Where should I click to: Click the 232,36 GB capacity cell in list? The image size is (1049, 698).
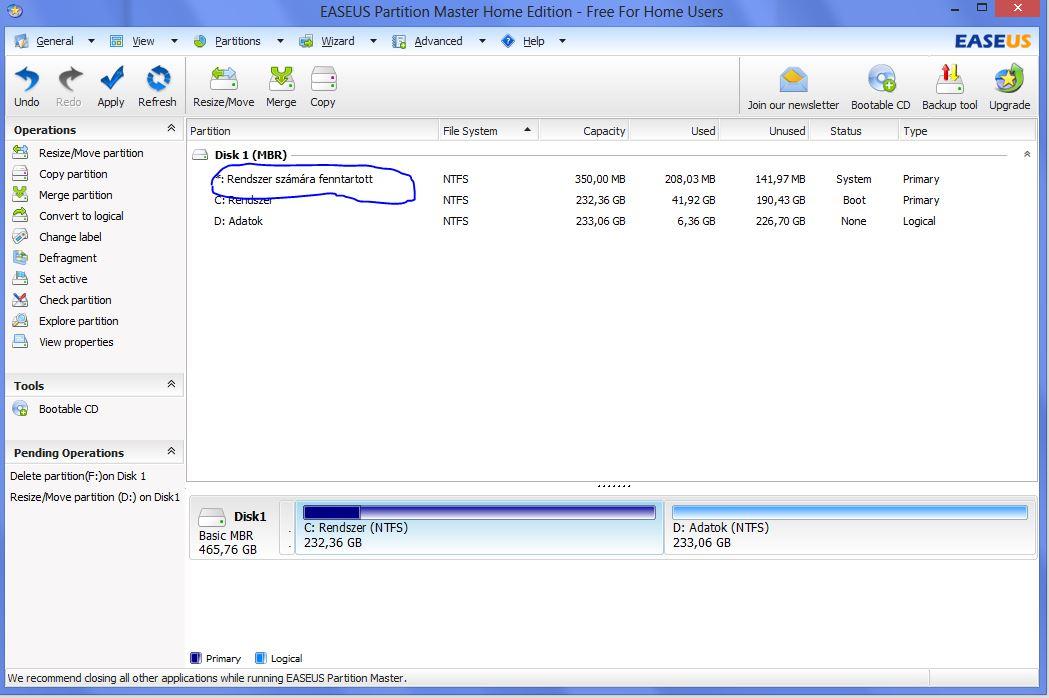pyautogui.click(x=600, y=200)
